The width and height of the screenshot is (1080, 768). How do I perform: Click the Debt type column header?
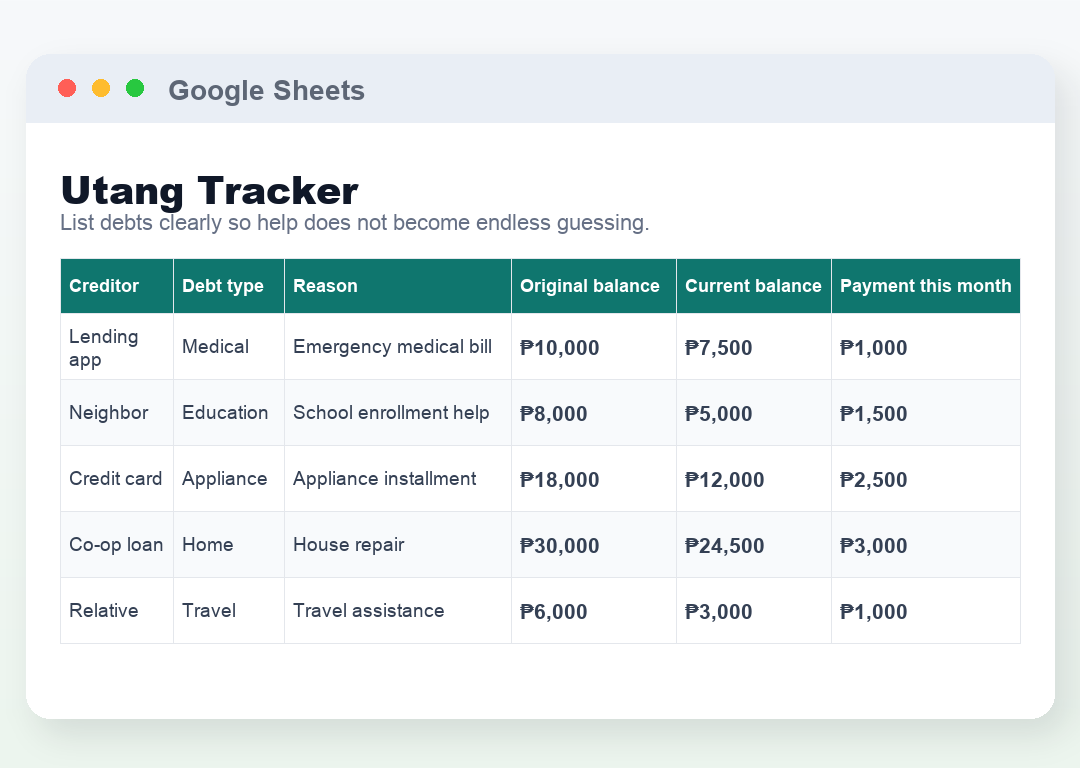229,286
